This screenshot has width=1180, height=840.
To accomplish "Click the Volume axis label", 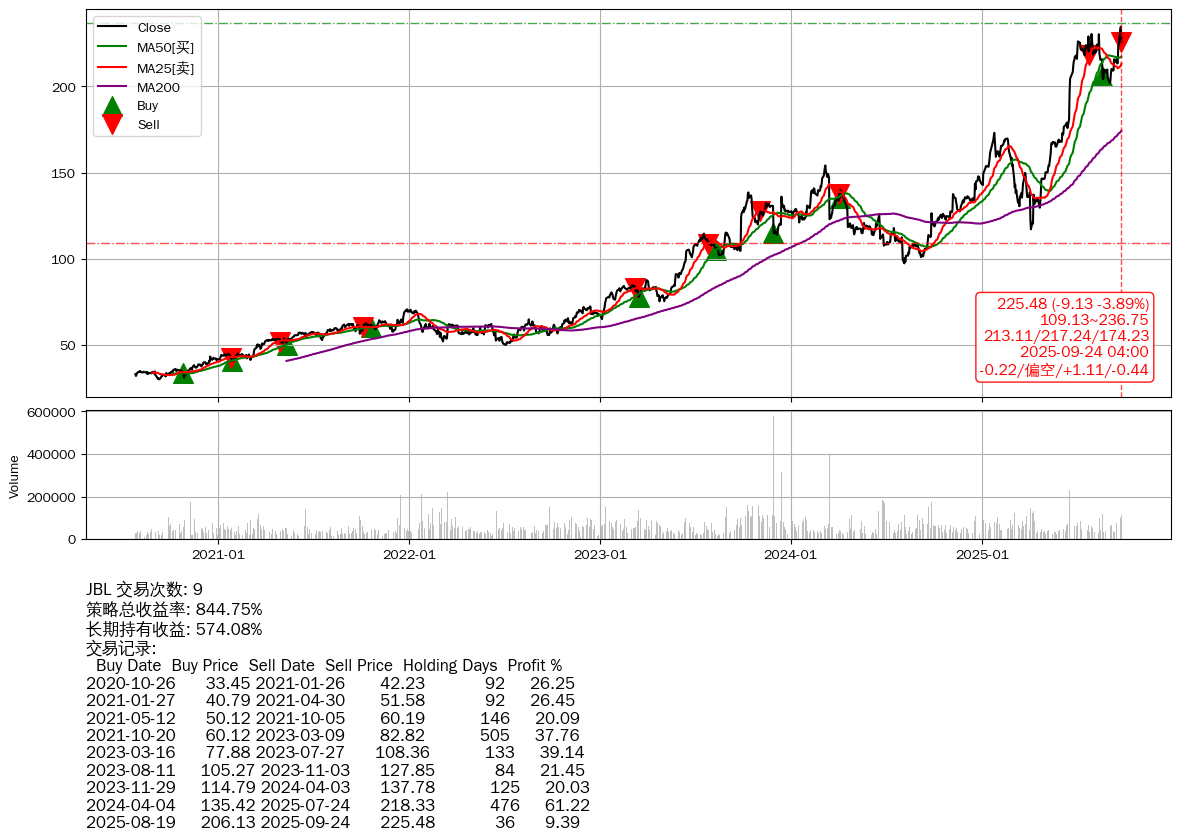I will pyautogui.click(x=14, y=476).
